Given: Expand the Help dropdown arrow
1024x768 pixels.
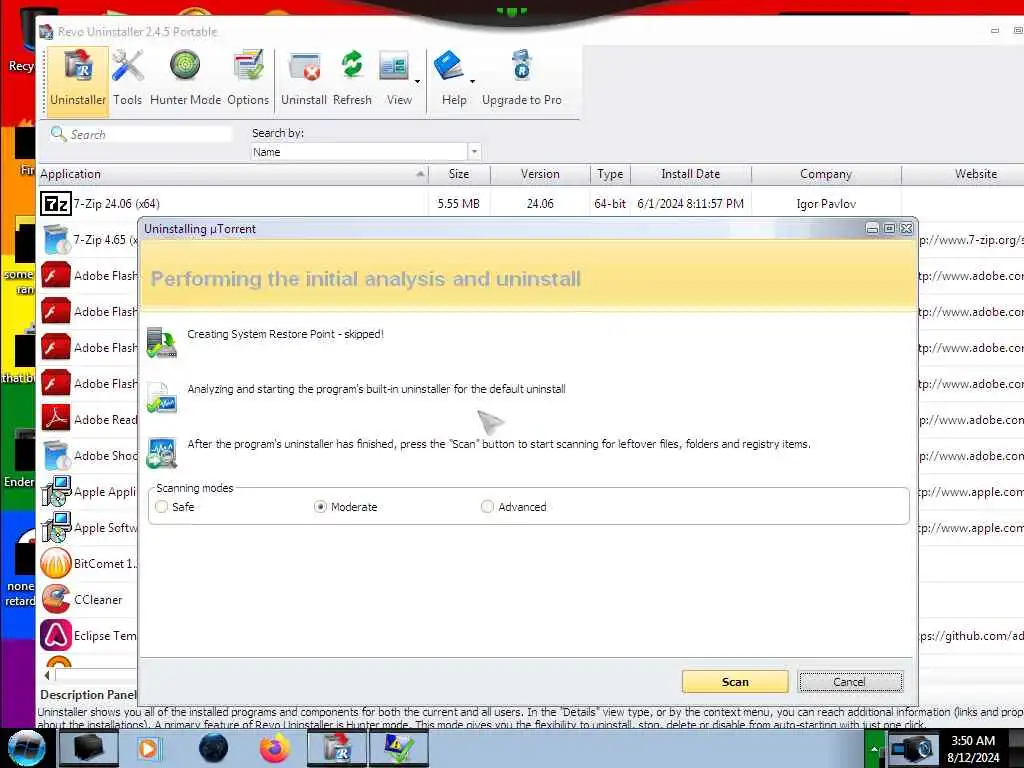Looking at the screenshot, I should (472, 82).
